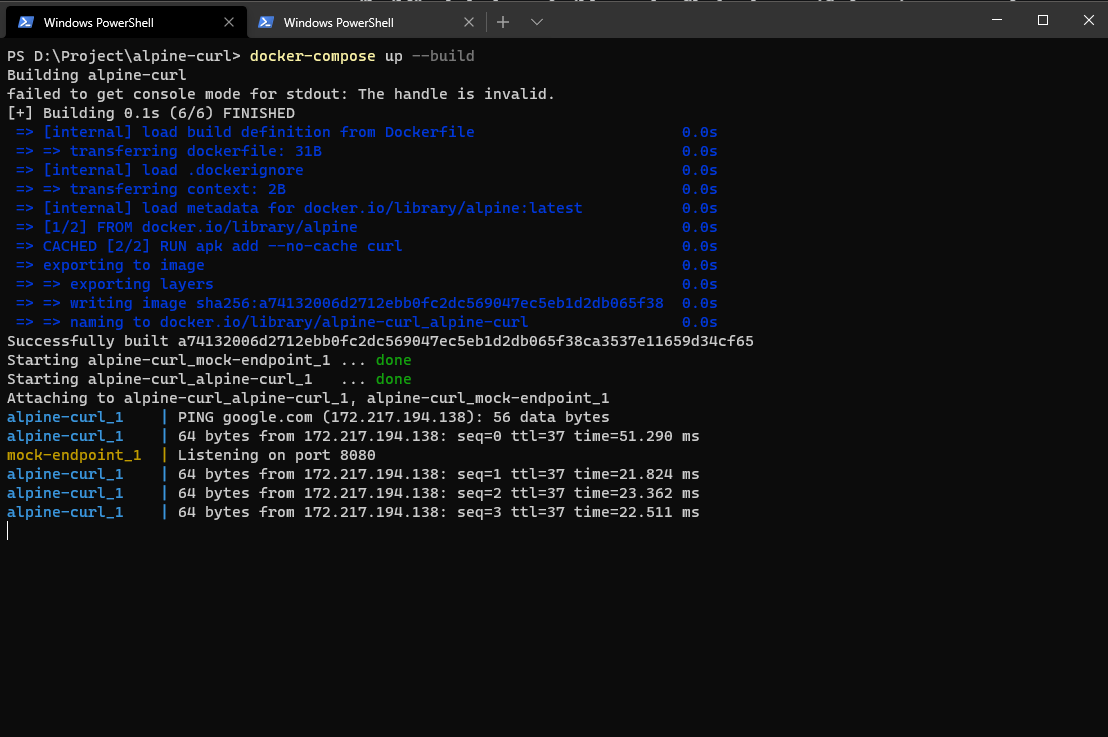1108x737 pixels.
Task: Click the 'seq=1' ping reply line
Action: tap(353, 475)
